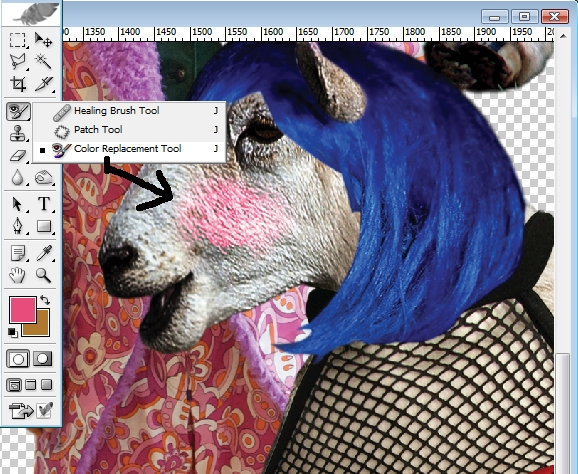Pick the Eyedropper tool
Viewport: 578px width, 474px height.
[x=44, y=253]
